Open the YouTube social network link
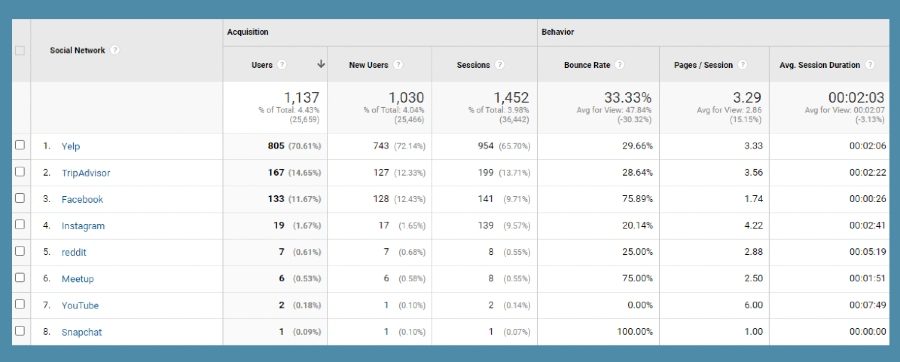 click(x=80, y=306)
